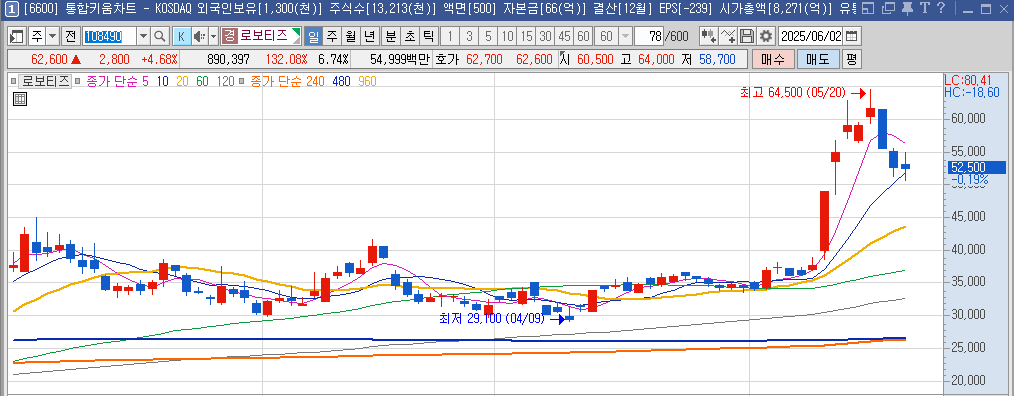Click the save chart floppy icon
The height and width of the screenshot is (396, 1014).
pyautogui.click(x=747, y=36)
